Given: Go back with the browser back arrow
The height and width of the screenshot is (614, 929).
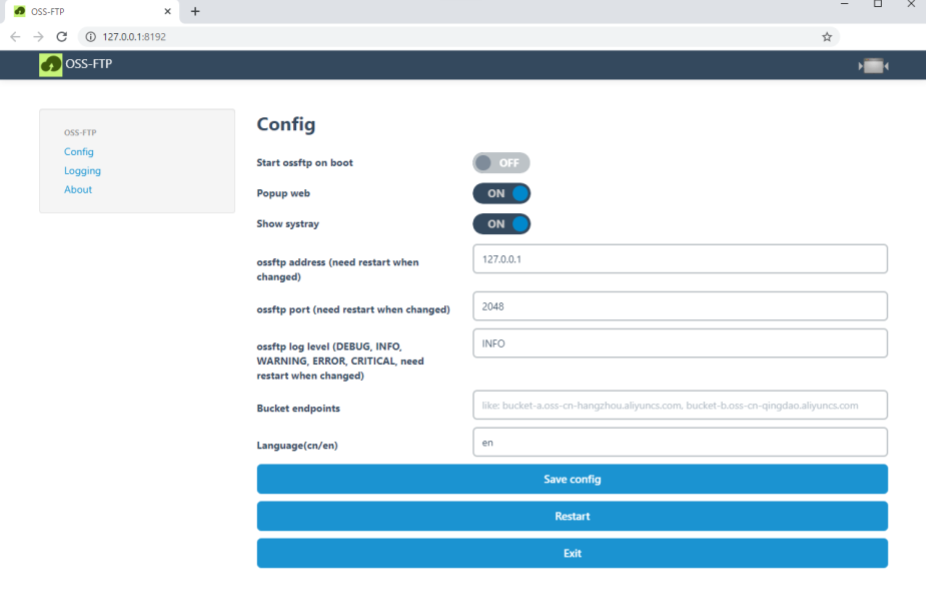Looking at the screenshot, I should (15, 37).
